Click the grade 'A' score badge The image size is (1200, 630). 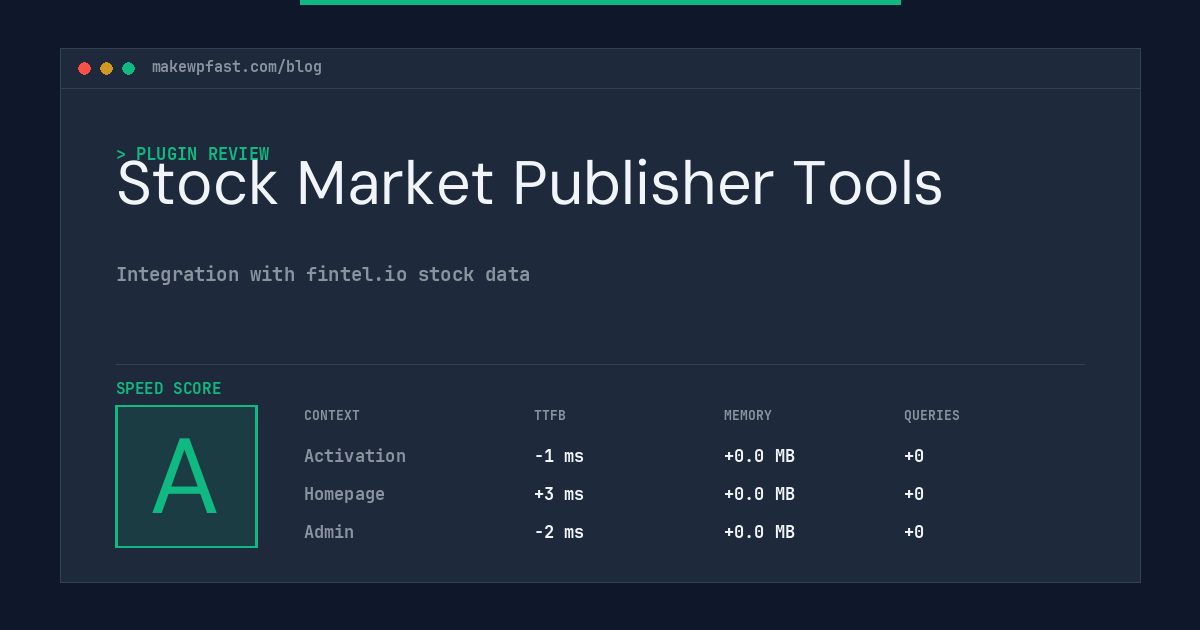pos(186,476)
